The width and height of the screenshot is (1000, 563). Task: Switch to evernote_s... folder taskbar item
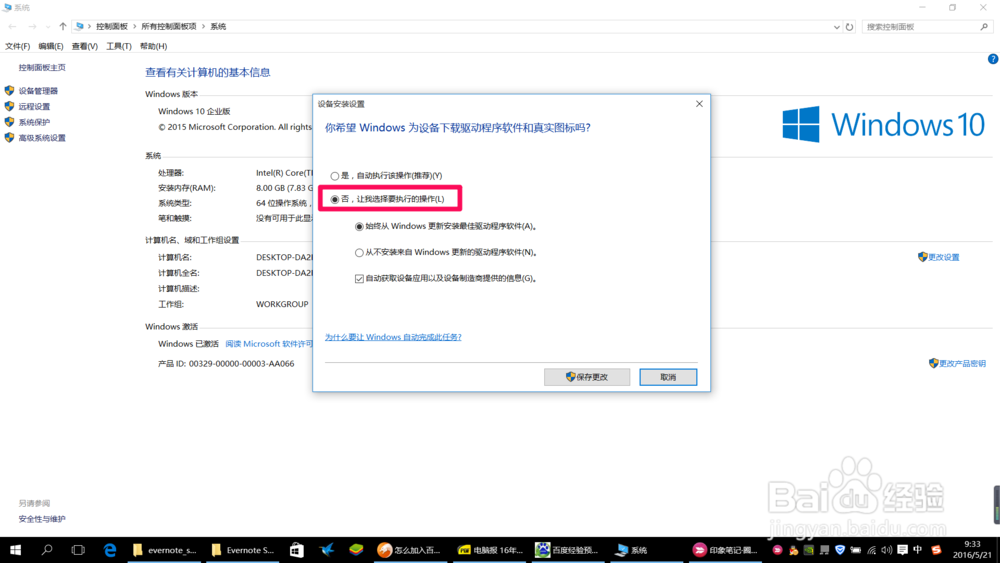pyautogui.click(x=166, y=550)
